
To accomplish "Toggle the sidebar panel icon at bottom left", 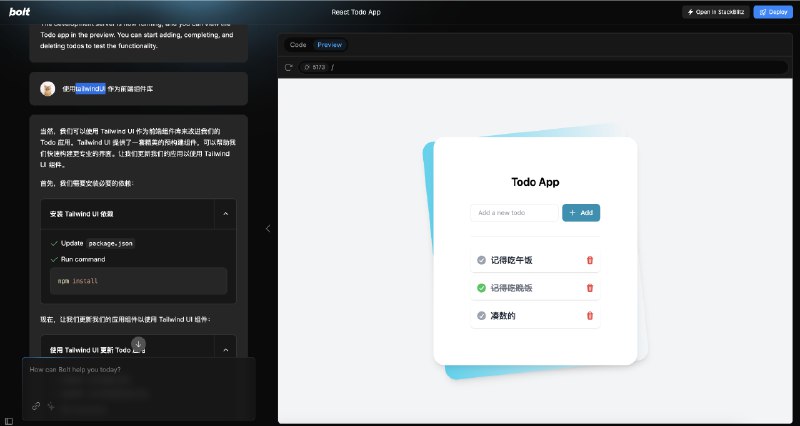I will (9, 421).
